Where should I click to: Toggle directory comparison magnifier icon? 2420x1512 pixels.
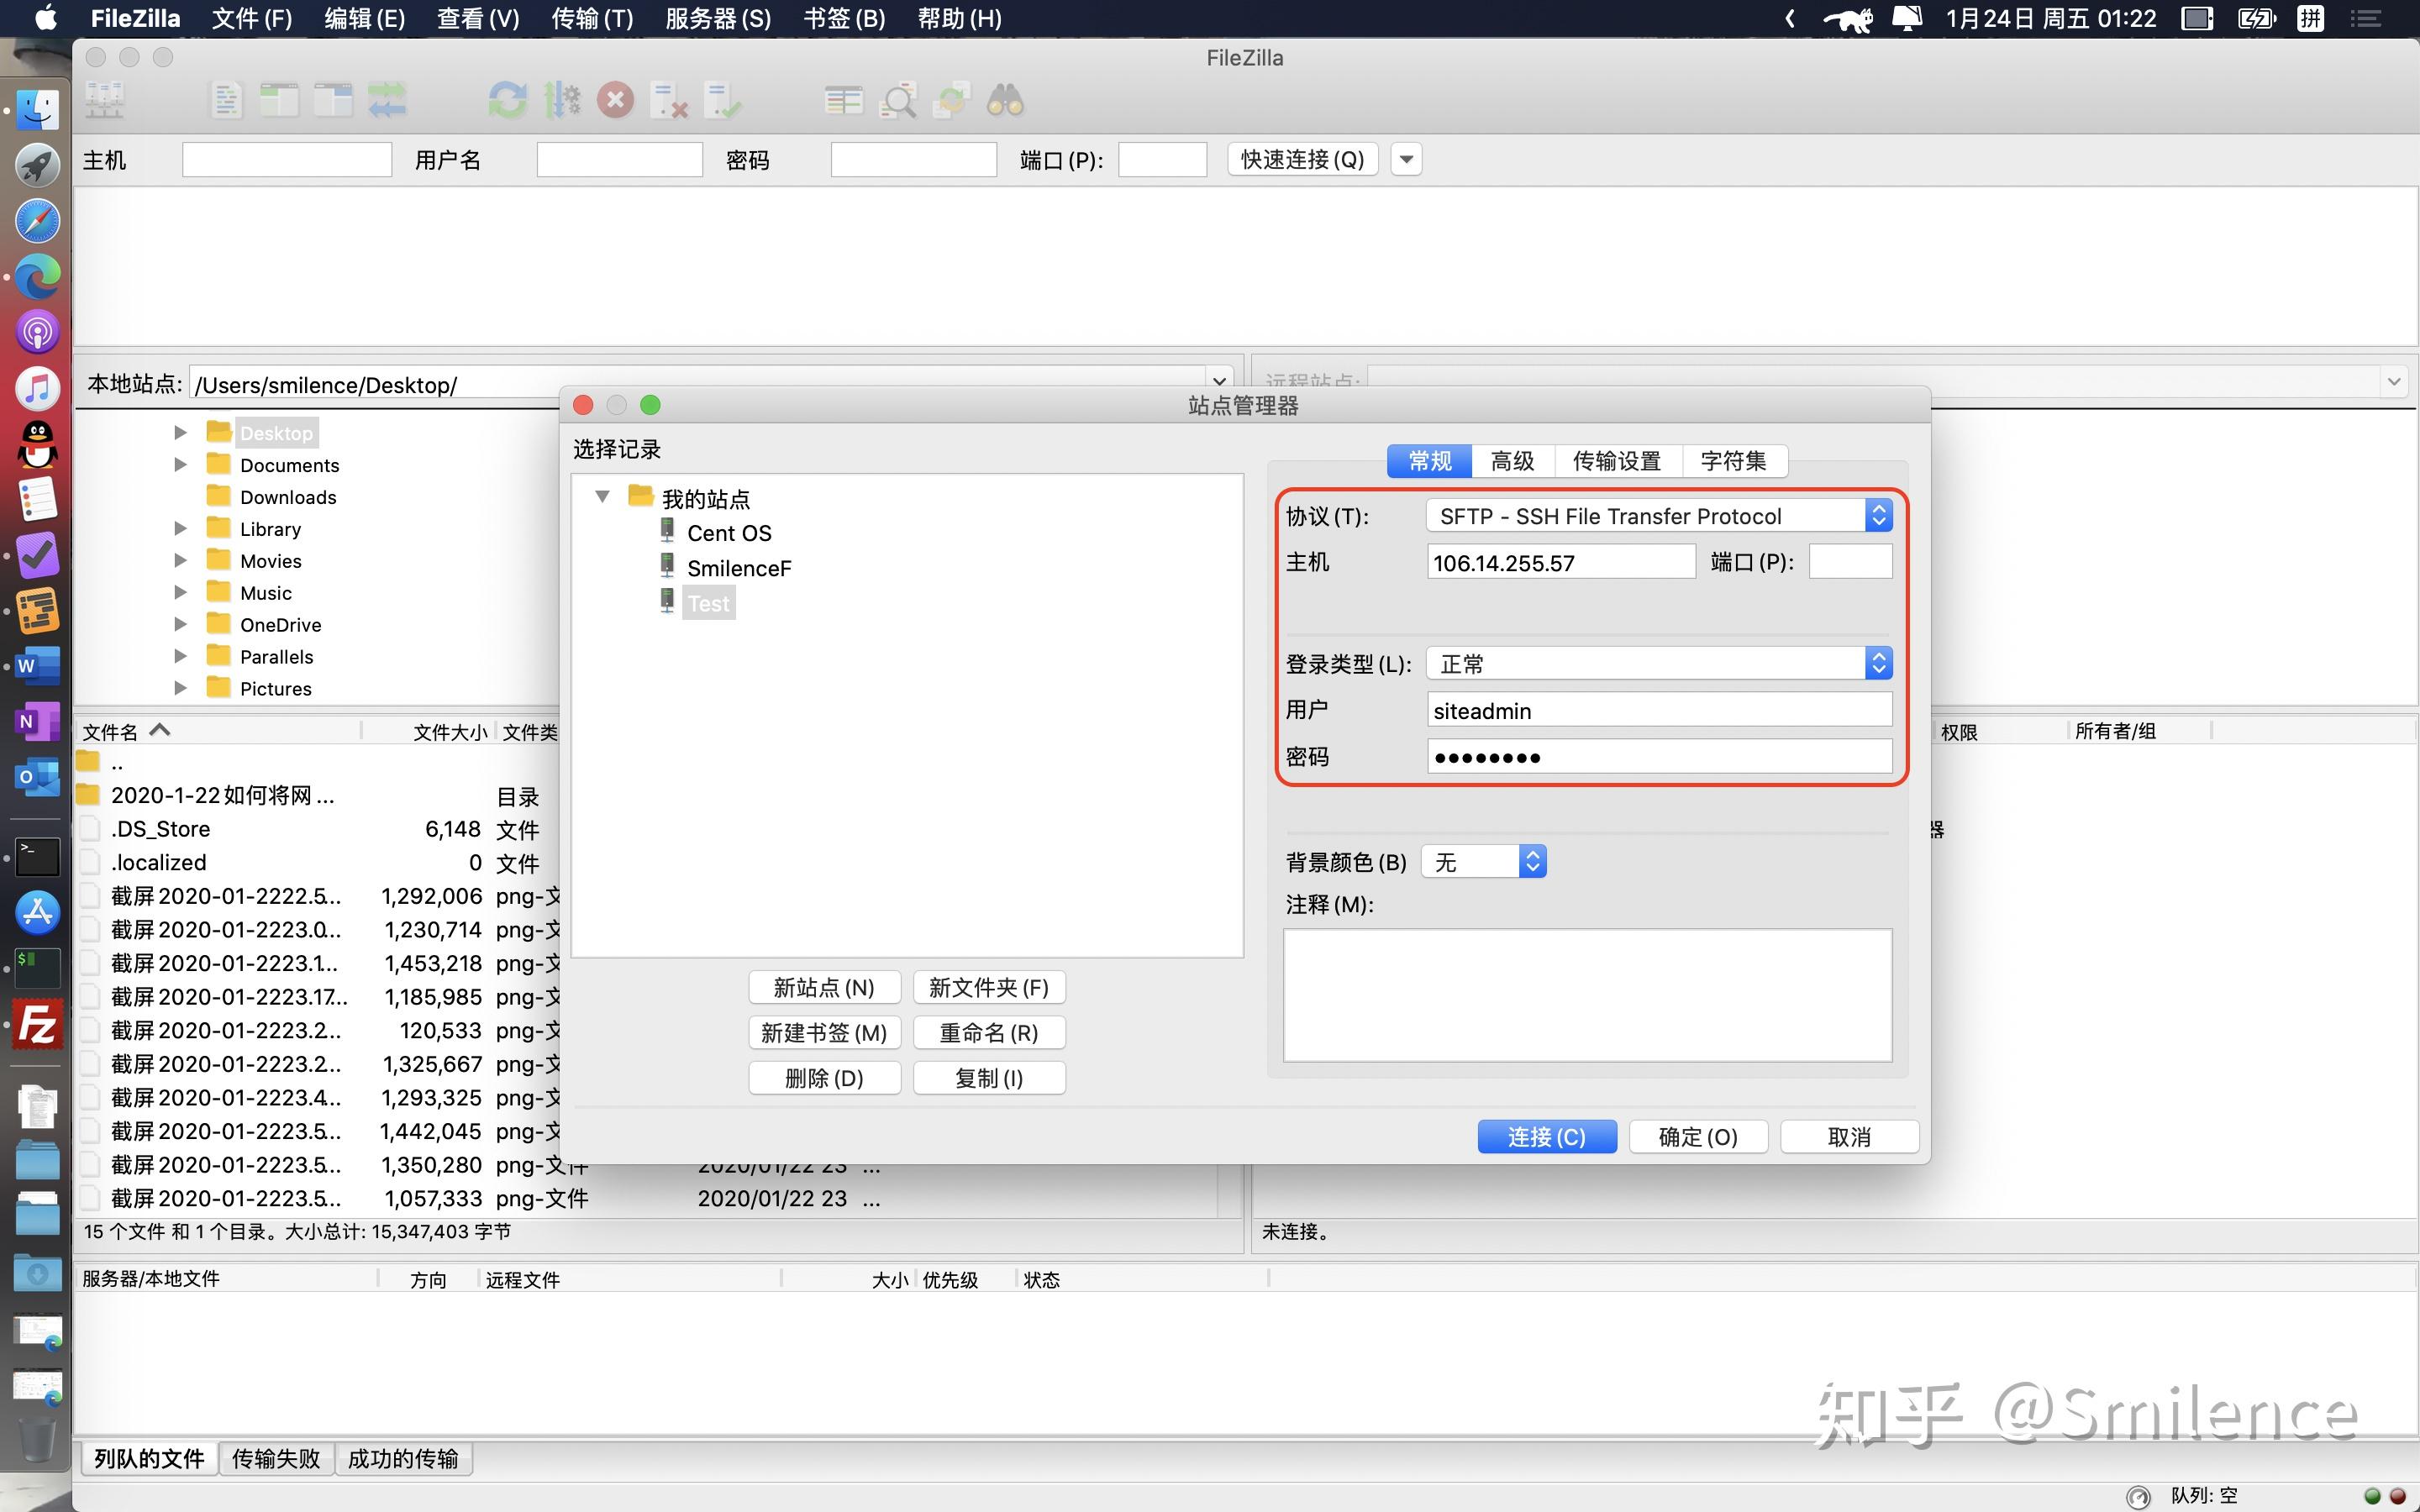pyautogui.click(x=897, y=100)
